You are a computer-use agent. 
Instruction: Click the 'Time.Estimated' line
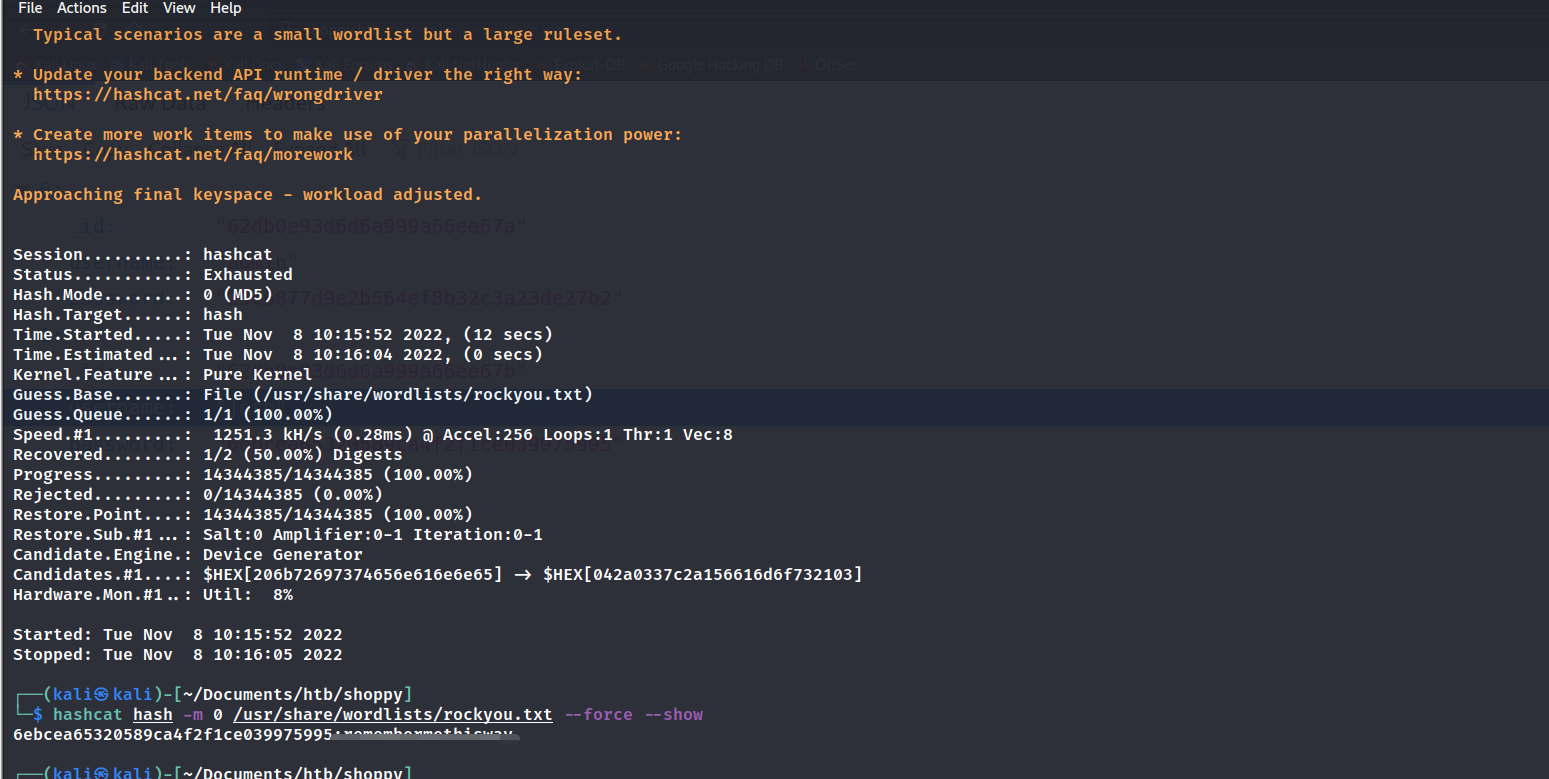coord(278,355)
